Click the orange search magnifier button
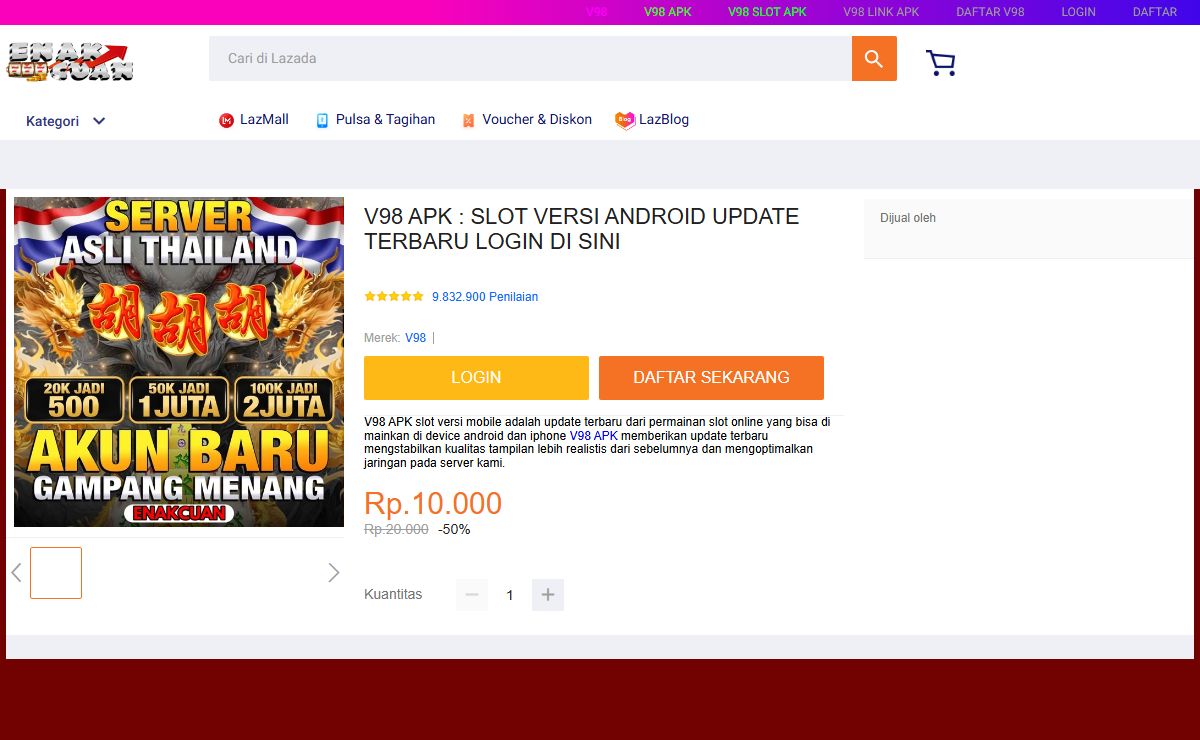This screenshot has width=1200, height=740. [874, 59]
